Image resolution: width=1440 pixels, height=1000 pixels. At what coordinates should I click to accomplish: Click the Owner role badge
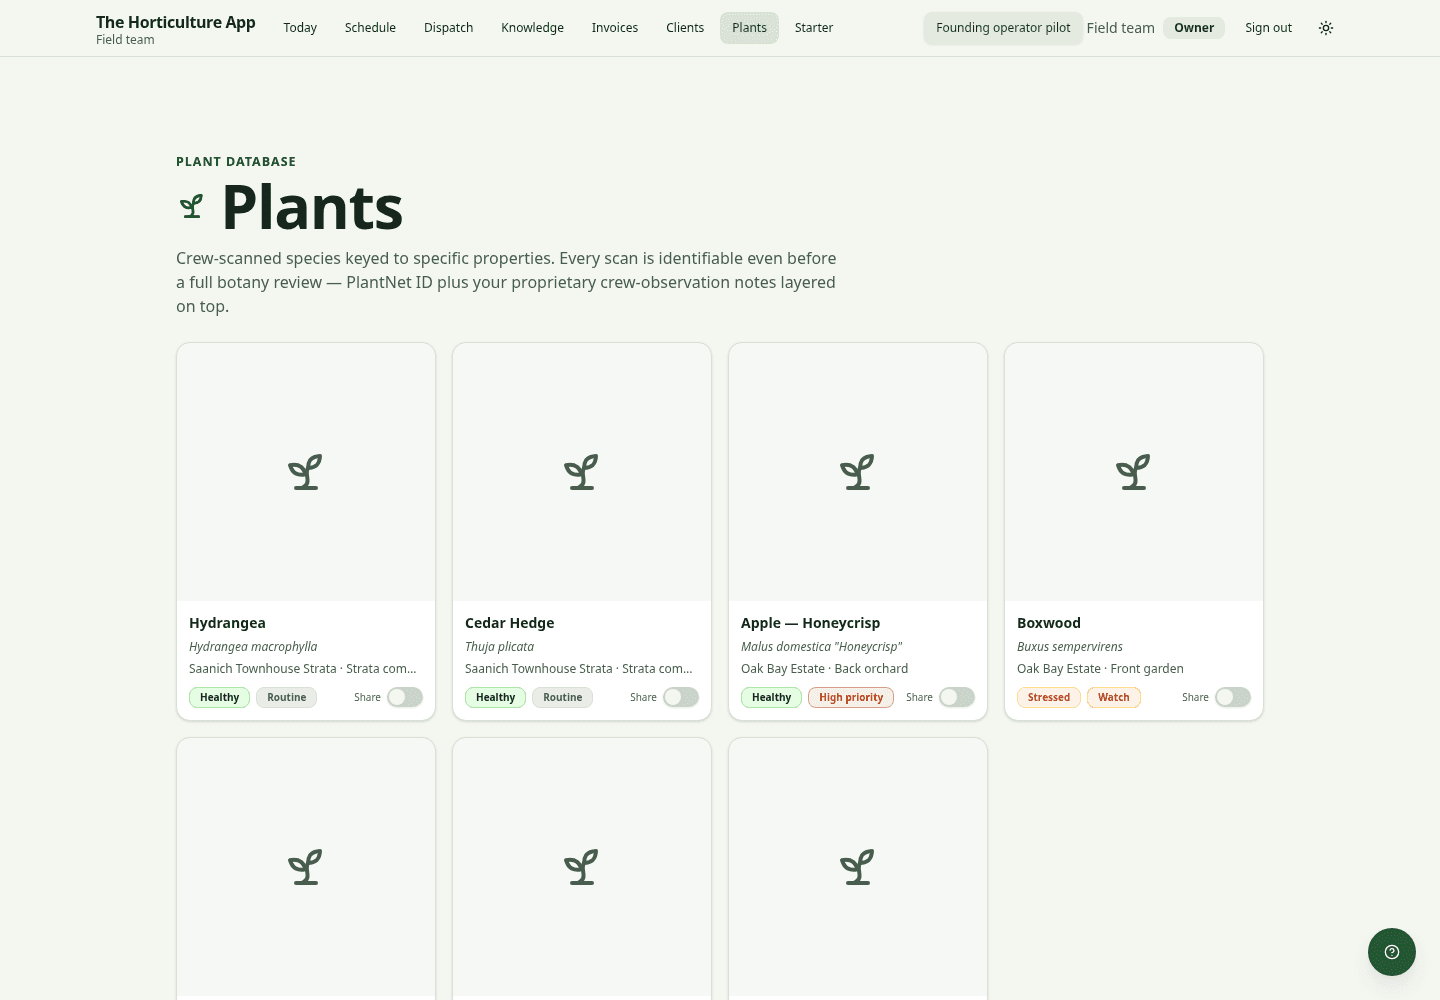(x=1194, y=28)
